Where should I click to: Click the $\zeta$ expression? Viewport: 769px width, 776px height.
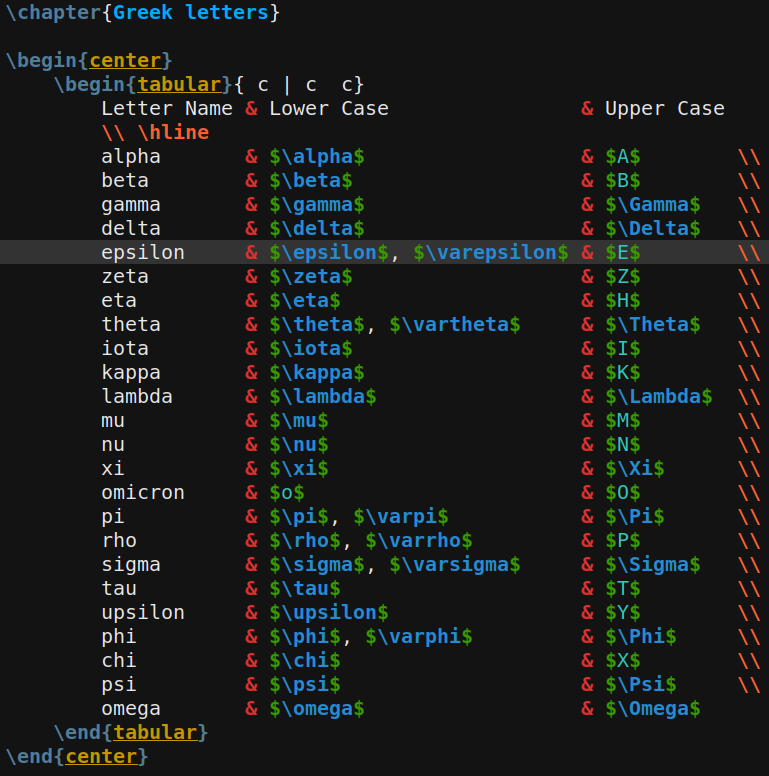click(311, 277)
